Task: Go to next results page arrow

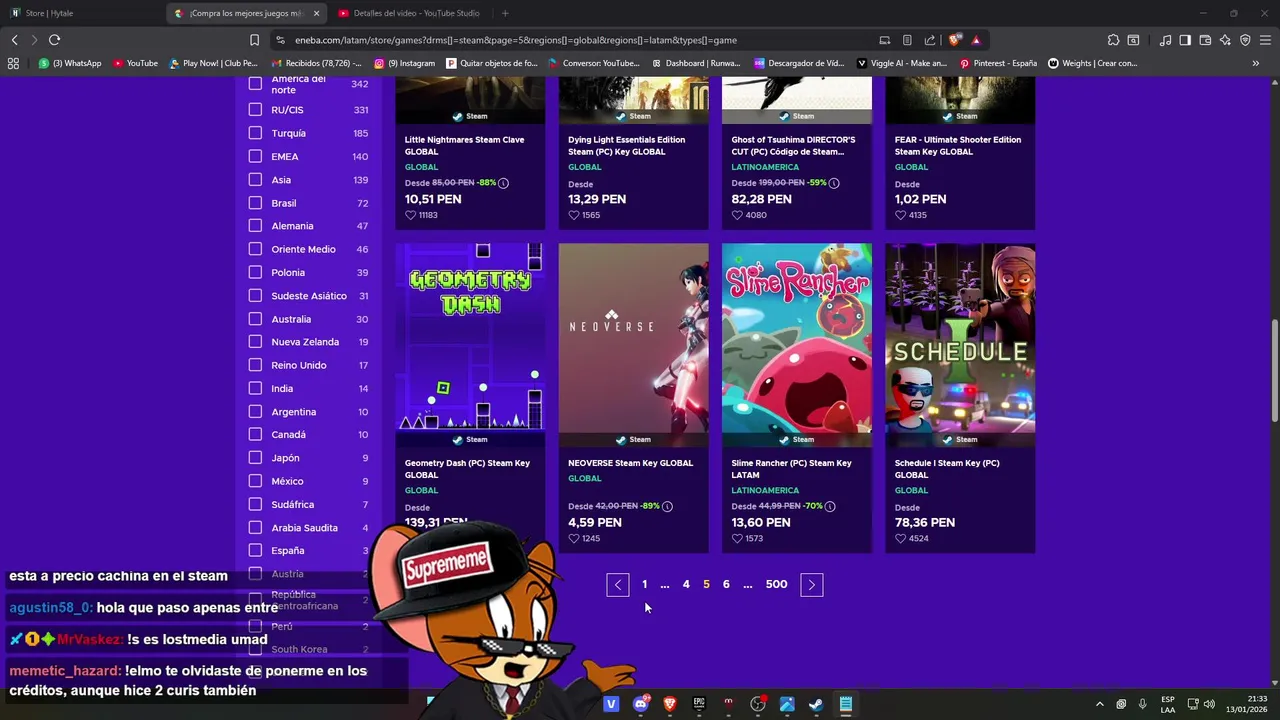Action: click(812, 585)
